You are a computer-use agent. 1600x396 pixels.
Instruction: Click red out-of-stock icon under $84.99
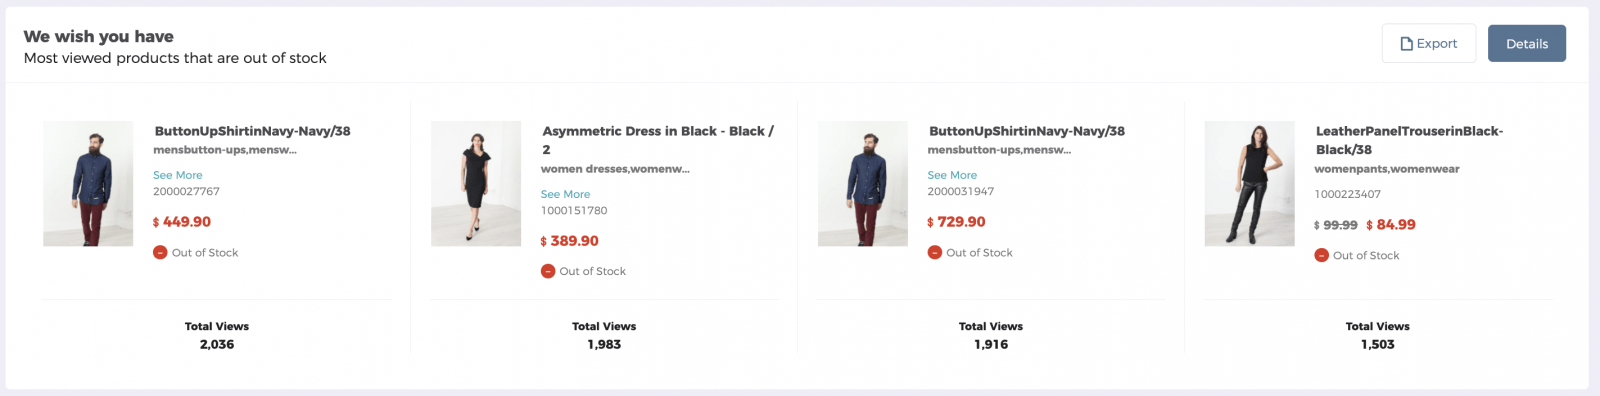pyautogui.click(x=1322, y=256)
